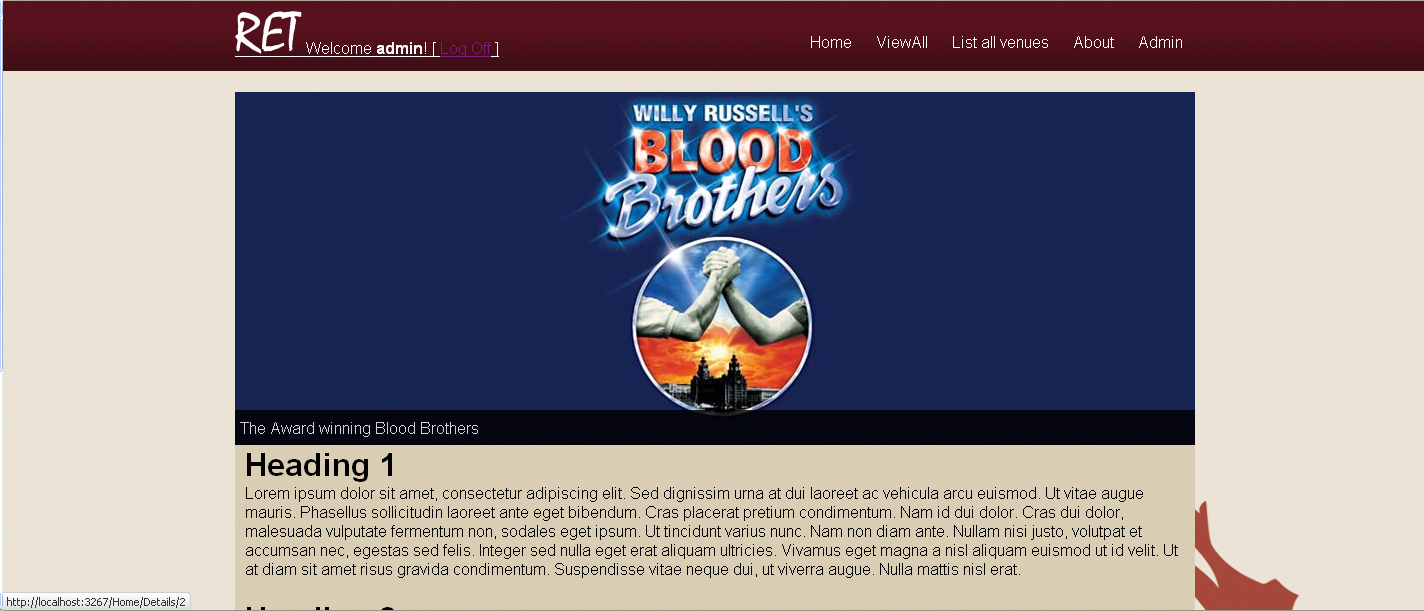
Task: Log off via the Log Off link
Action: [x=466, y=48]
